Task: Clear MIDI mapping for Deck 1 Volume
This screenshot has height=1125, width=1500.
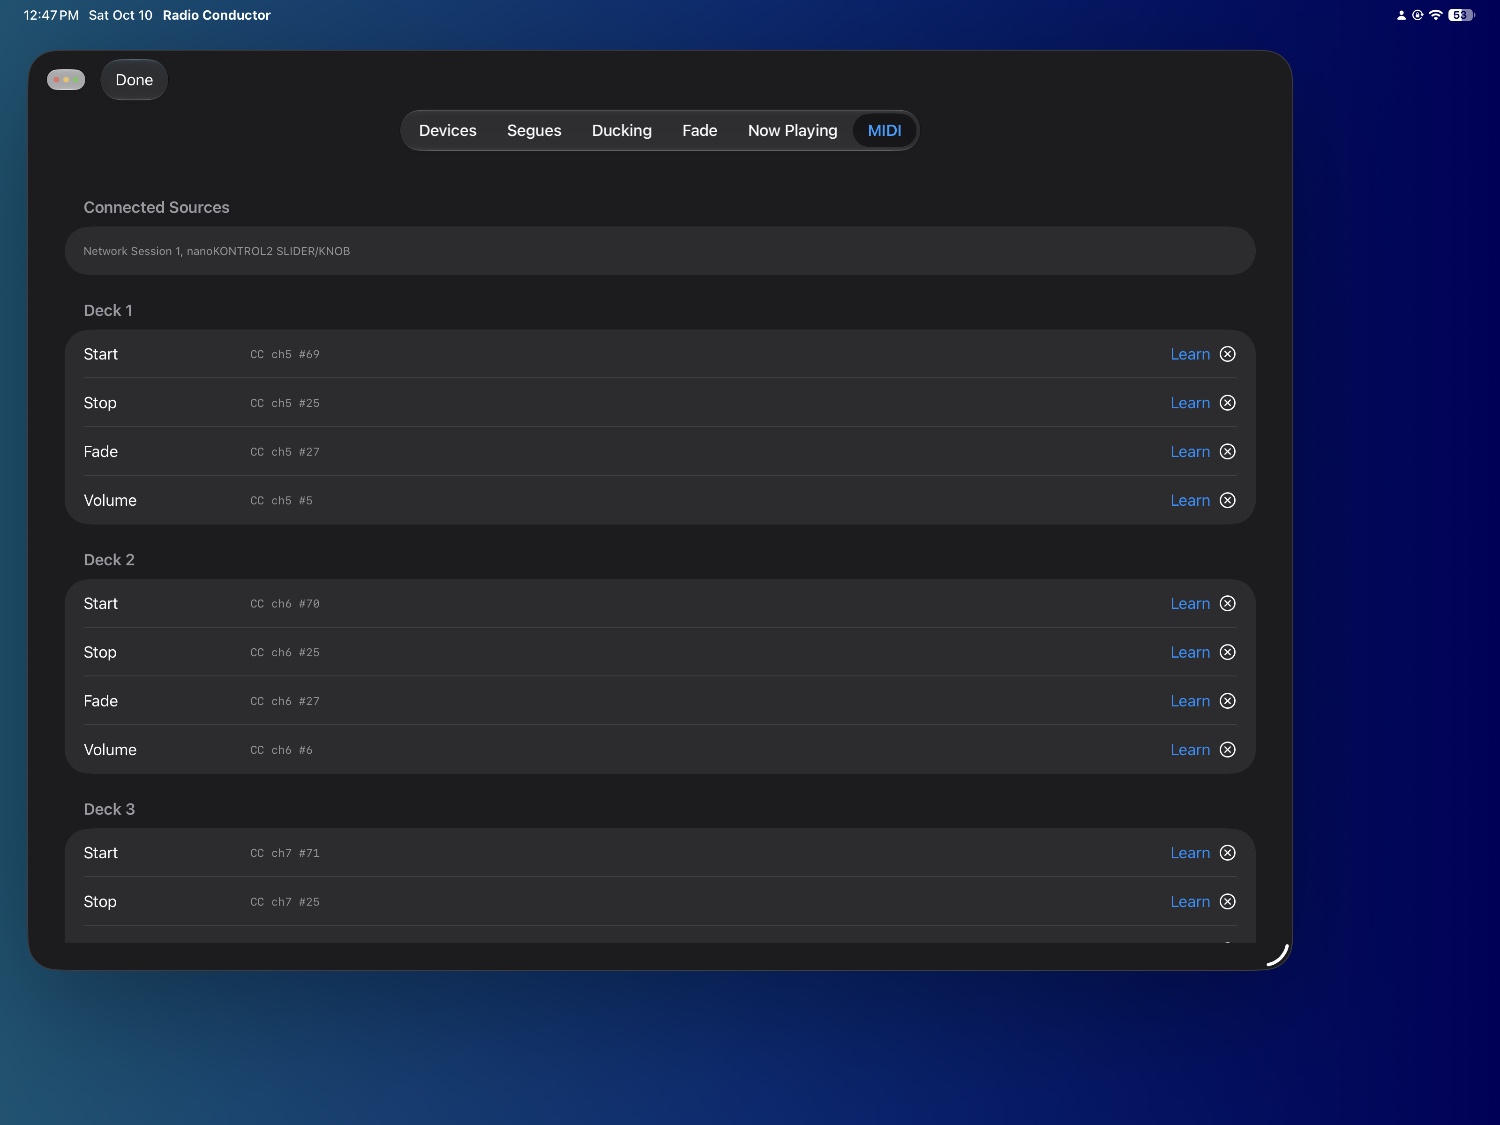Action: 1228,500
